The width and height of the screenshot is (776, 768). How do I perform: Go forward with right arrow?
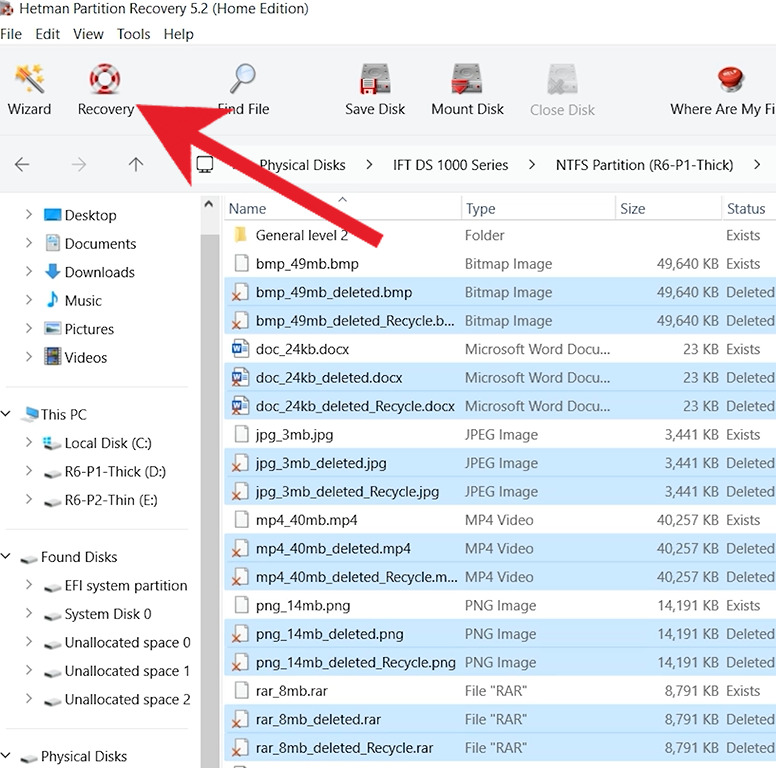pos(79,164)
